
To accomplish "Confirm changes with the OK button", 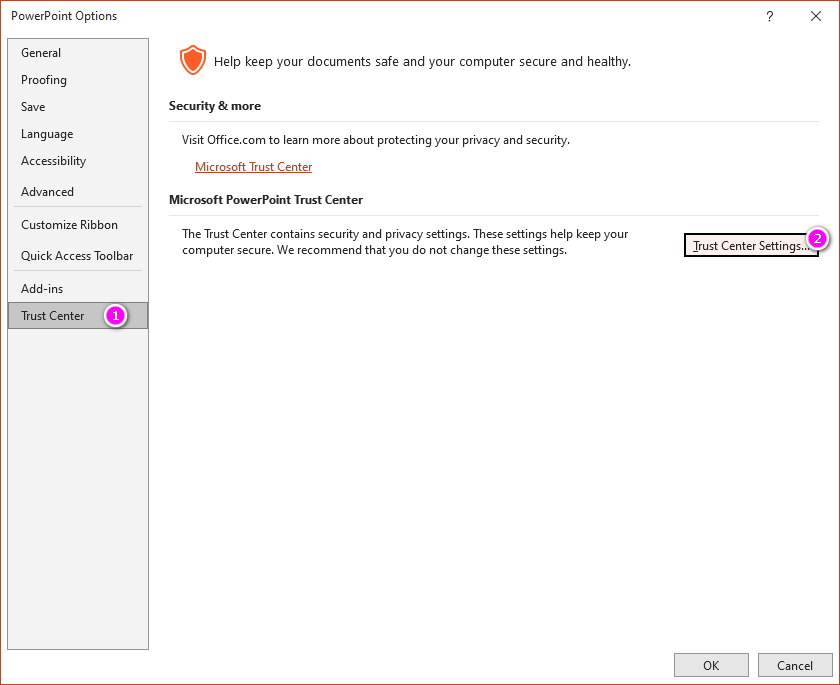I will 711,665.
